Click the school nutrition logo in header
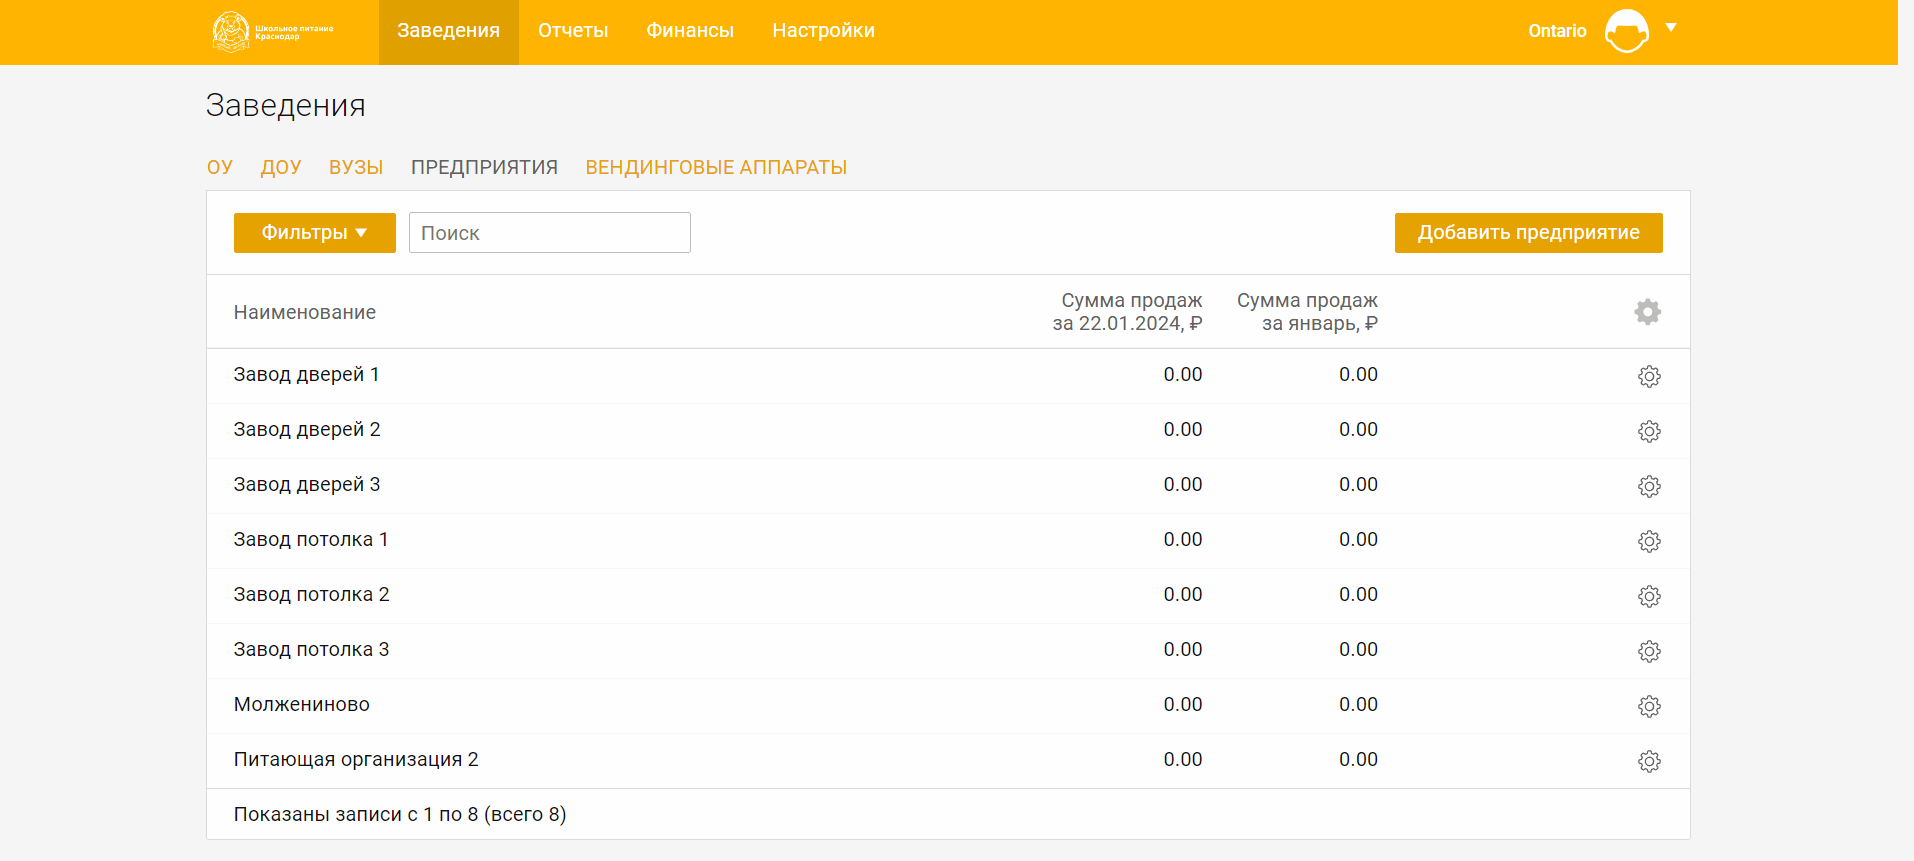The height and width of the screenshot is (861, 1914). [x=272, y=31]
